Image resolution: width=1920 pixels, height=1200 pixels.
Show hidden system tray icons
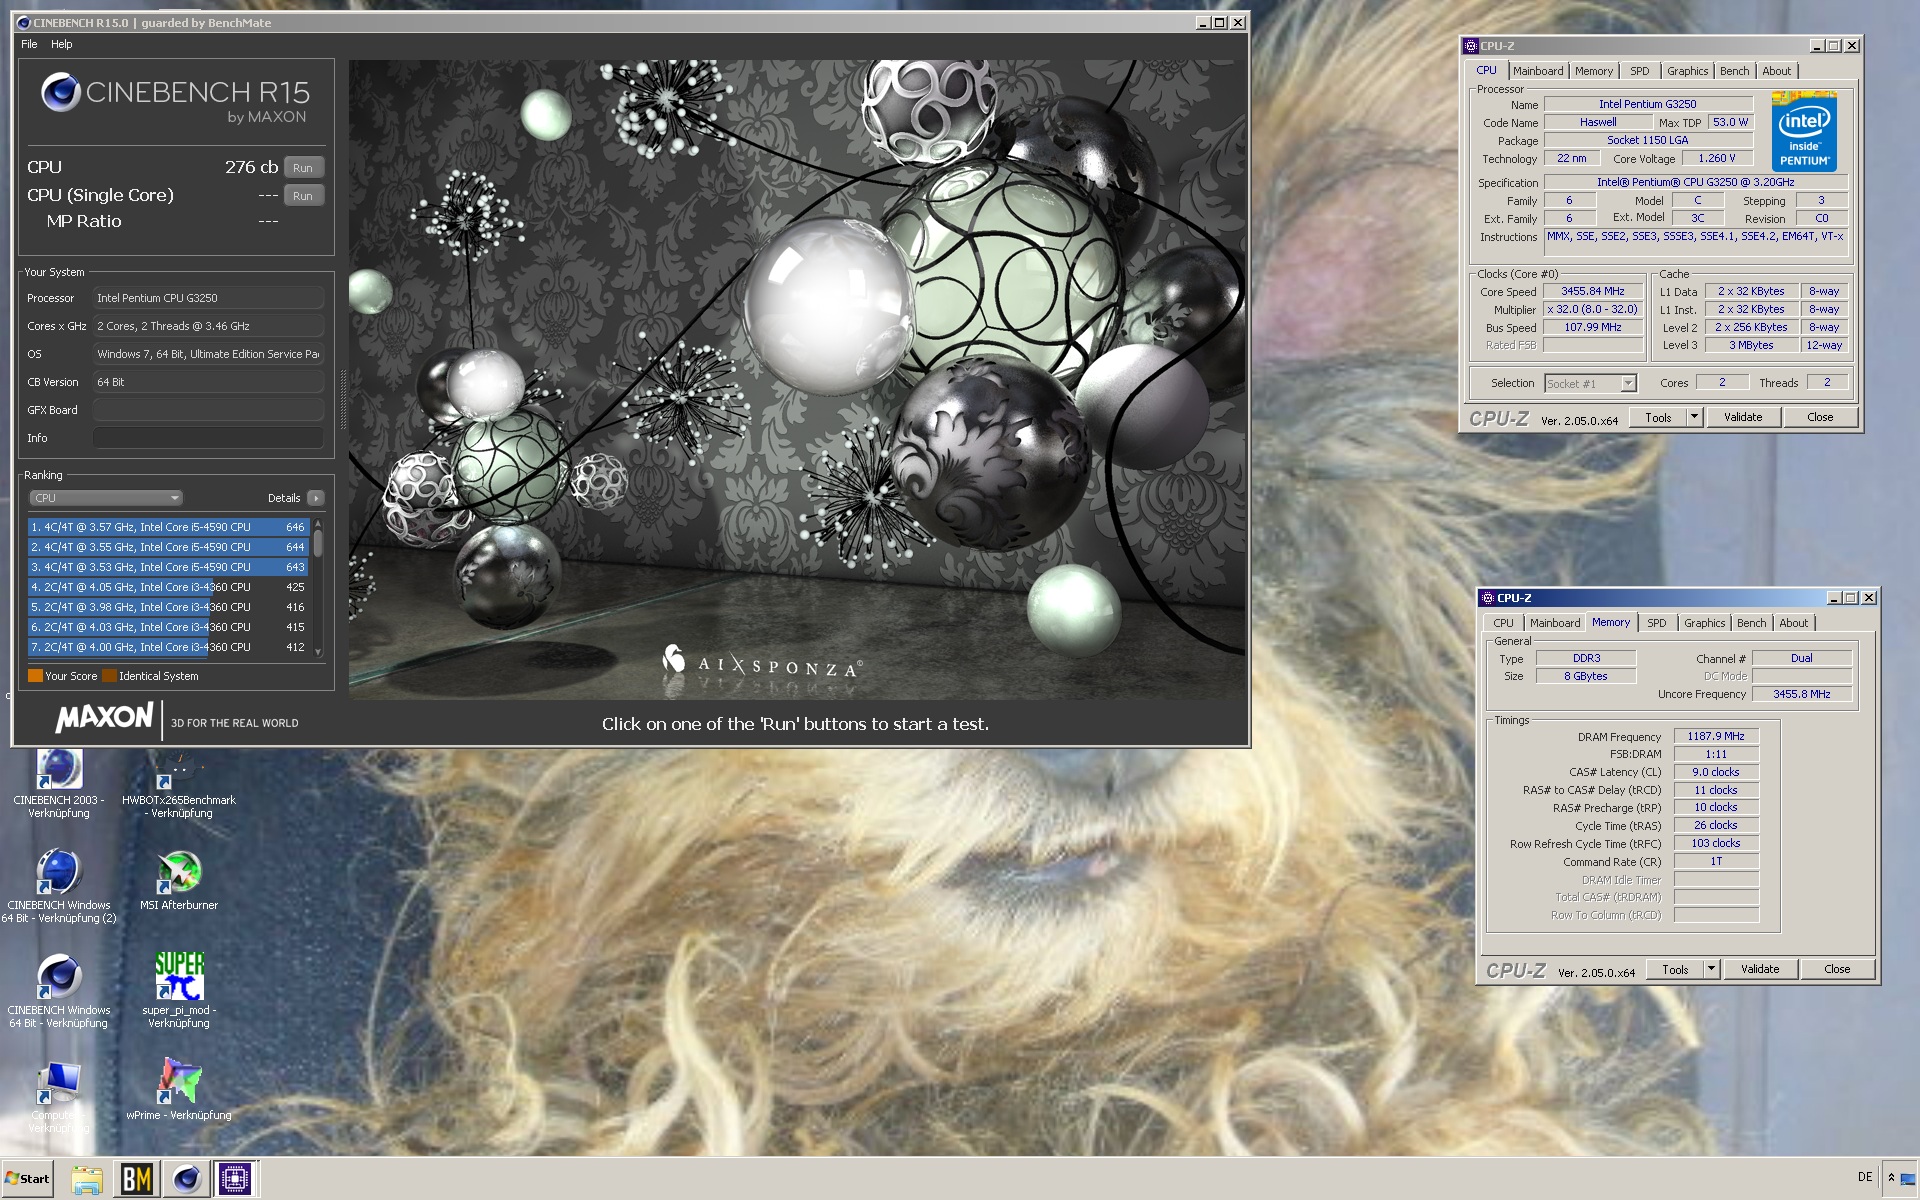[x=1891, y=1178]
